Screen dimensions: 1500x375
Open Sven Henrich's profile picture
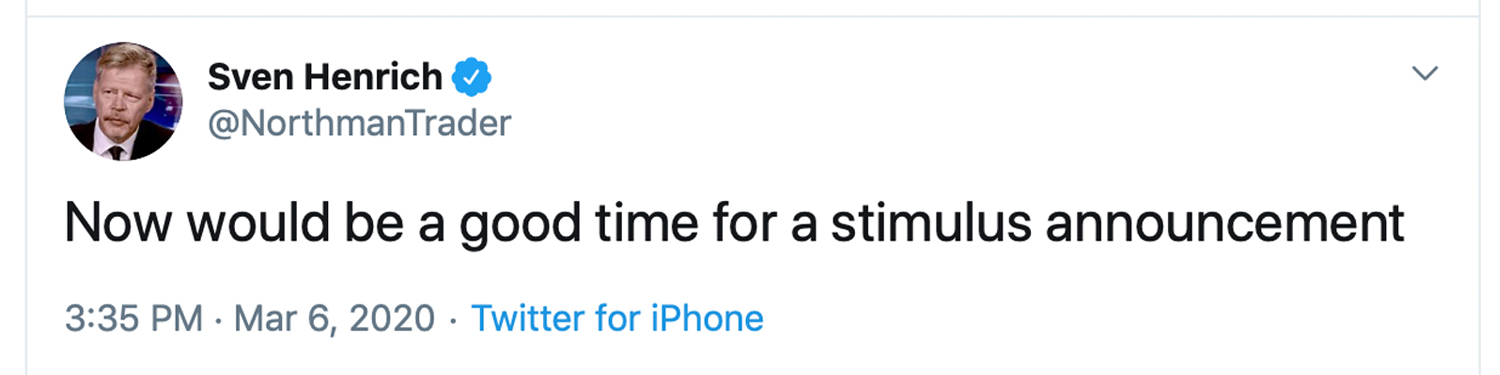(x=124, y=102)
